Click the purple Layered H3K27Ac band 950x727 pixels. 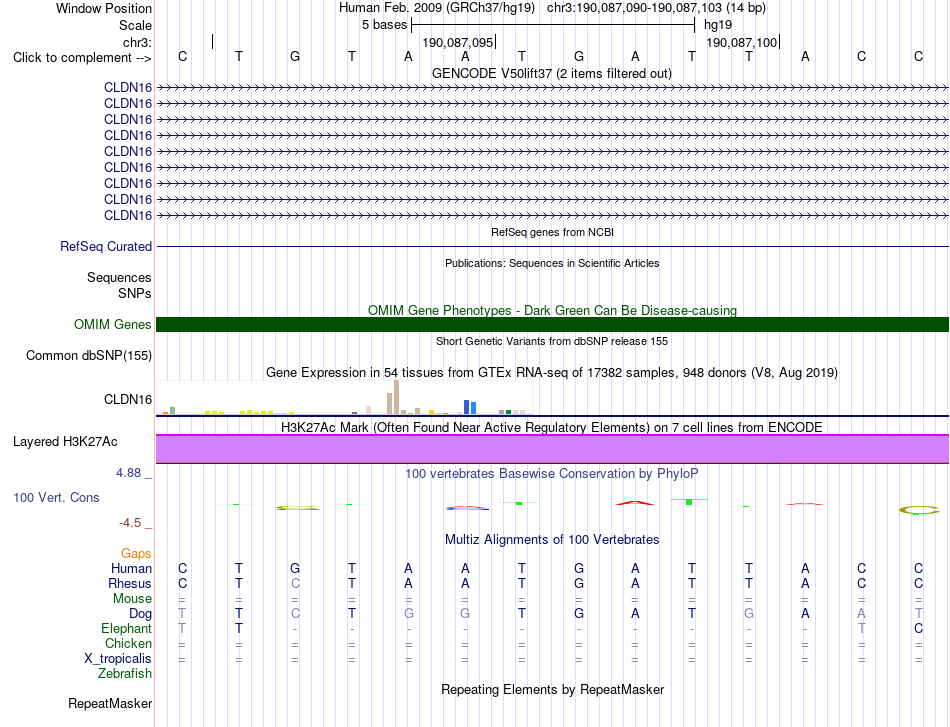point(552,449)
